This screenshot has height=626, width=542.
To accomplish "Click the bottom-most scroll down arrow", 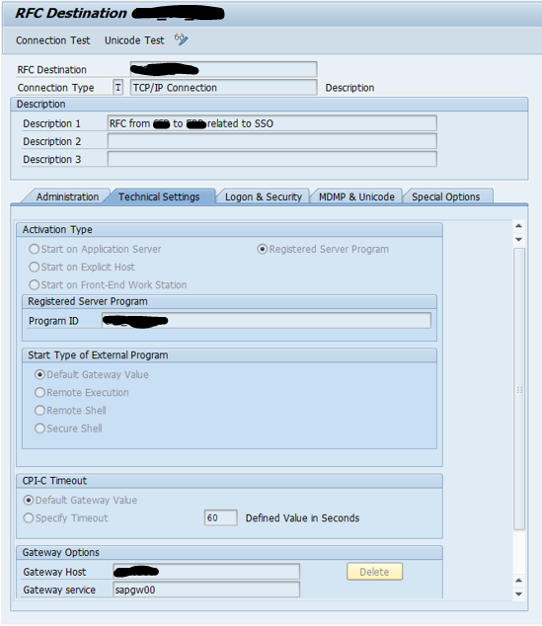I will [518, 594].
